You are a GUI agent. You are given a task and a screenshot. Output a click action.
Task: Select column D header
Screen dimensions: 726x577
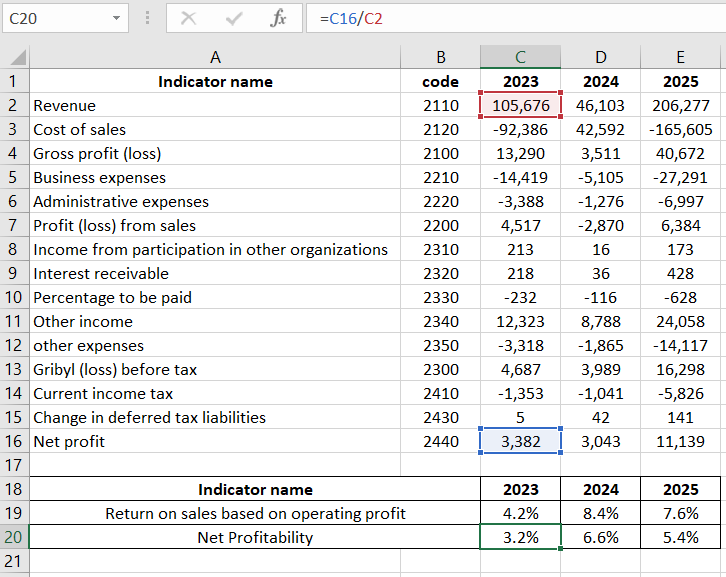point(601,57)
